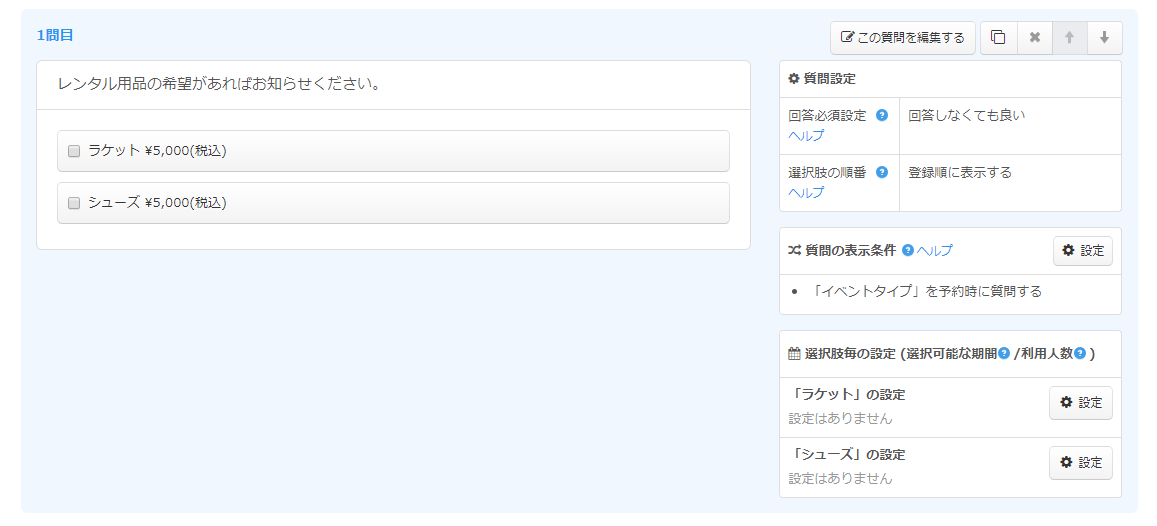Open the ヘルプ link under 回答必須設定
The image size is (1157, 526).
point(806,135)
